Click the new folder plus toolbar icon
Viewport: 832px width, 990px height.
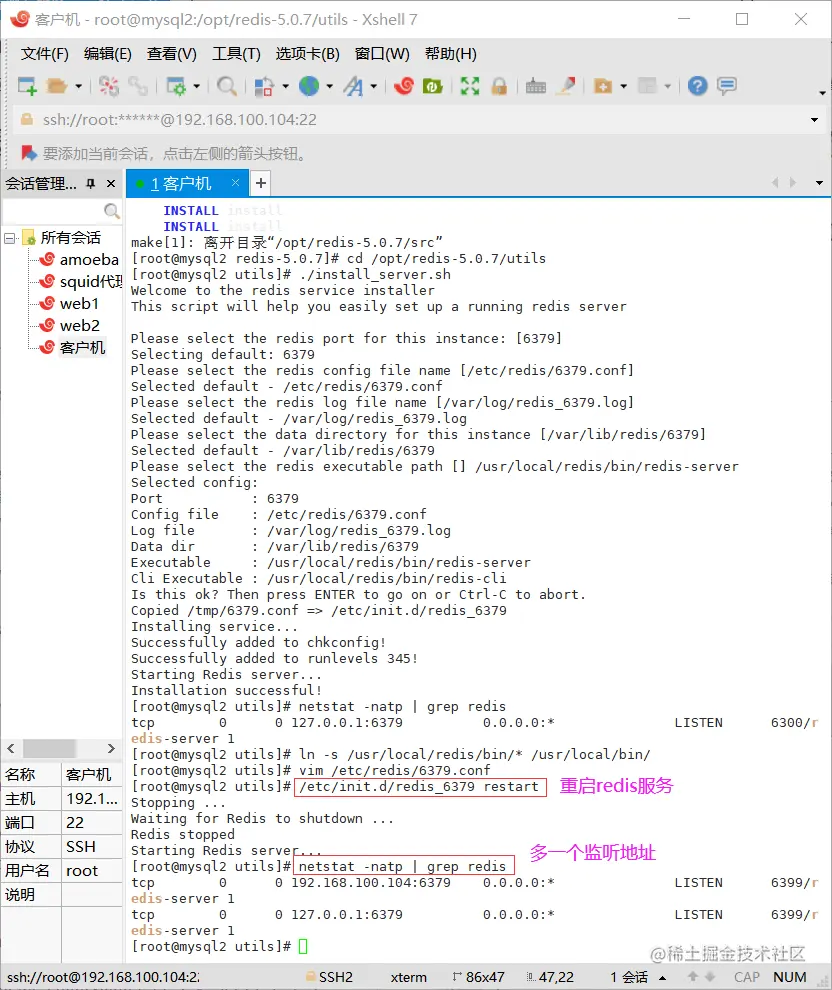pos(603,86)
